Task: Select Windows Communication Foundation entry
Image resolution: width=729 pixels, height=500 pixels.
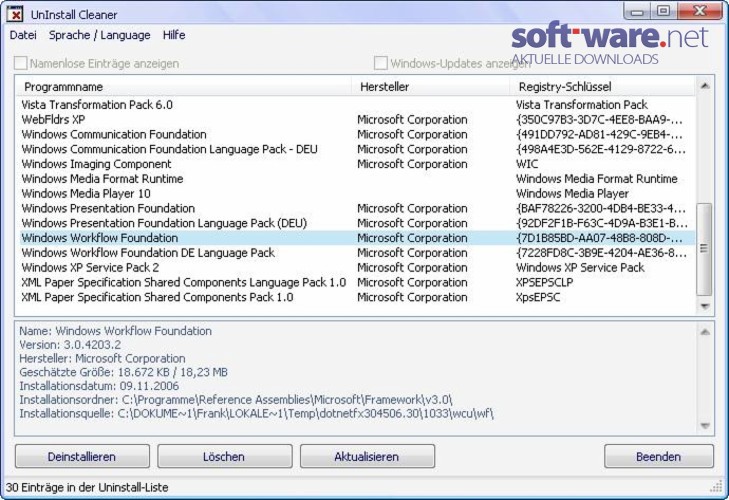Action: click(114, 134)
